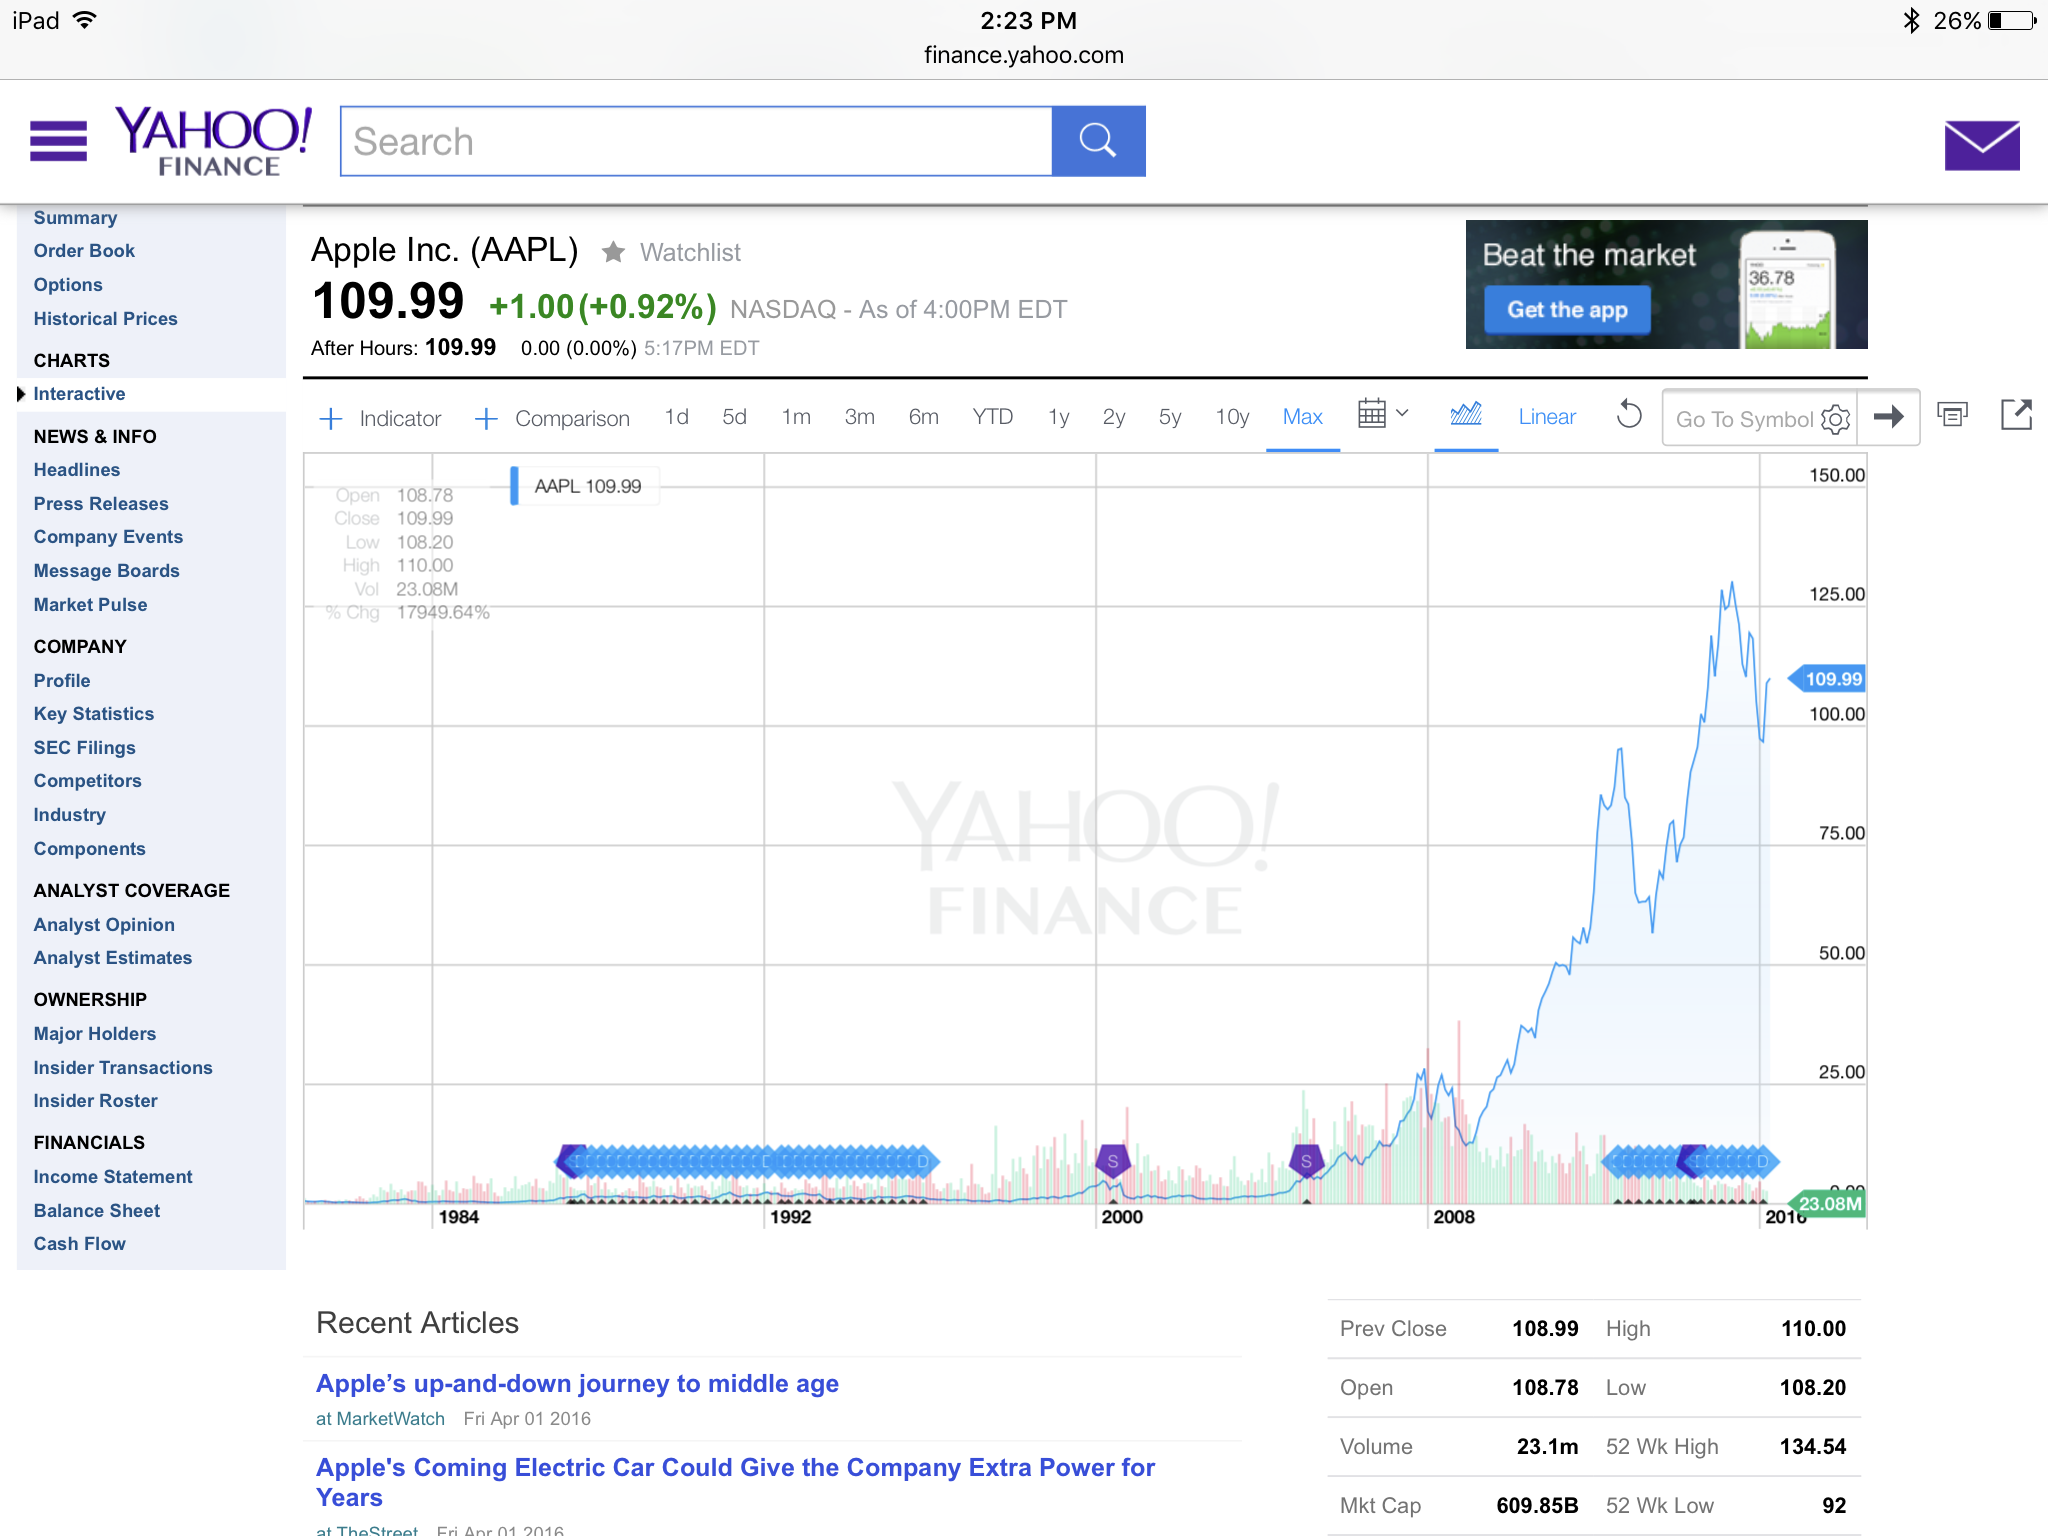Select the 5d time range

pos(735,417)
